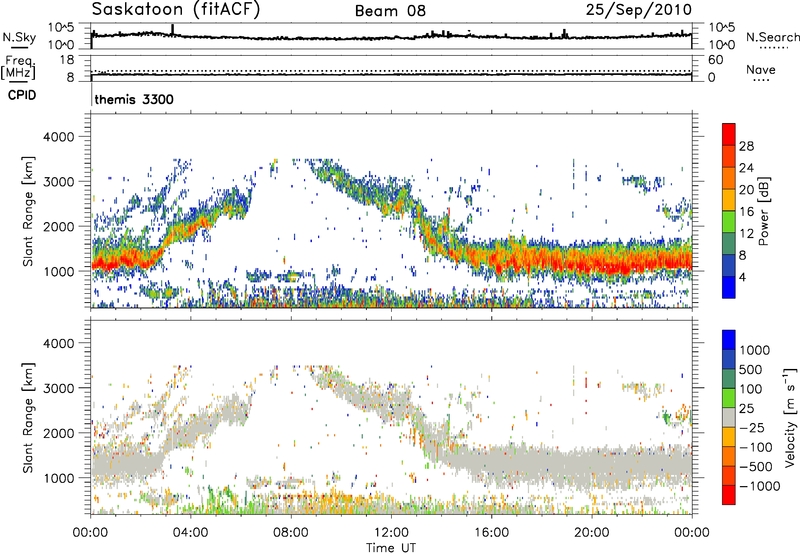
Task: Click the "Nave" legend label
Action: 761,70
